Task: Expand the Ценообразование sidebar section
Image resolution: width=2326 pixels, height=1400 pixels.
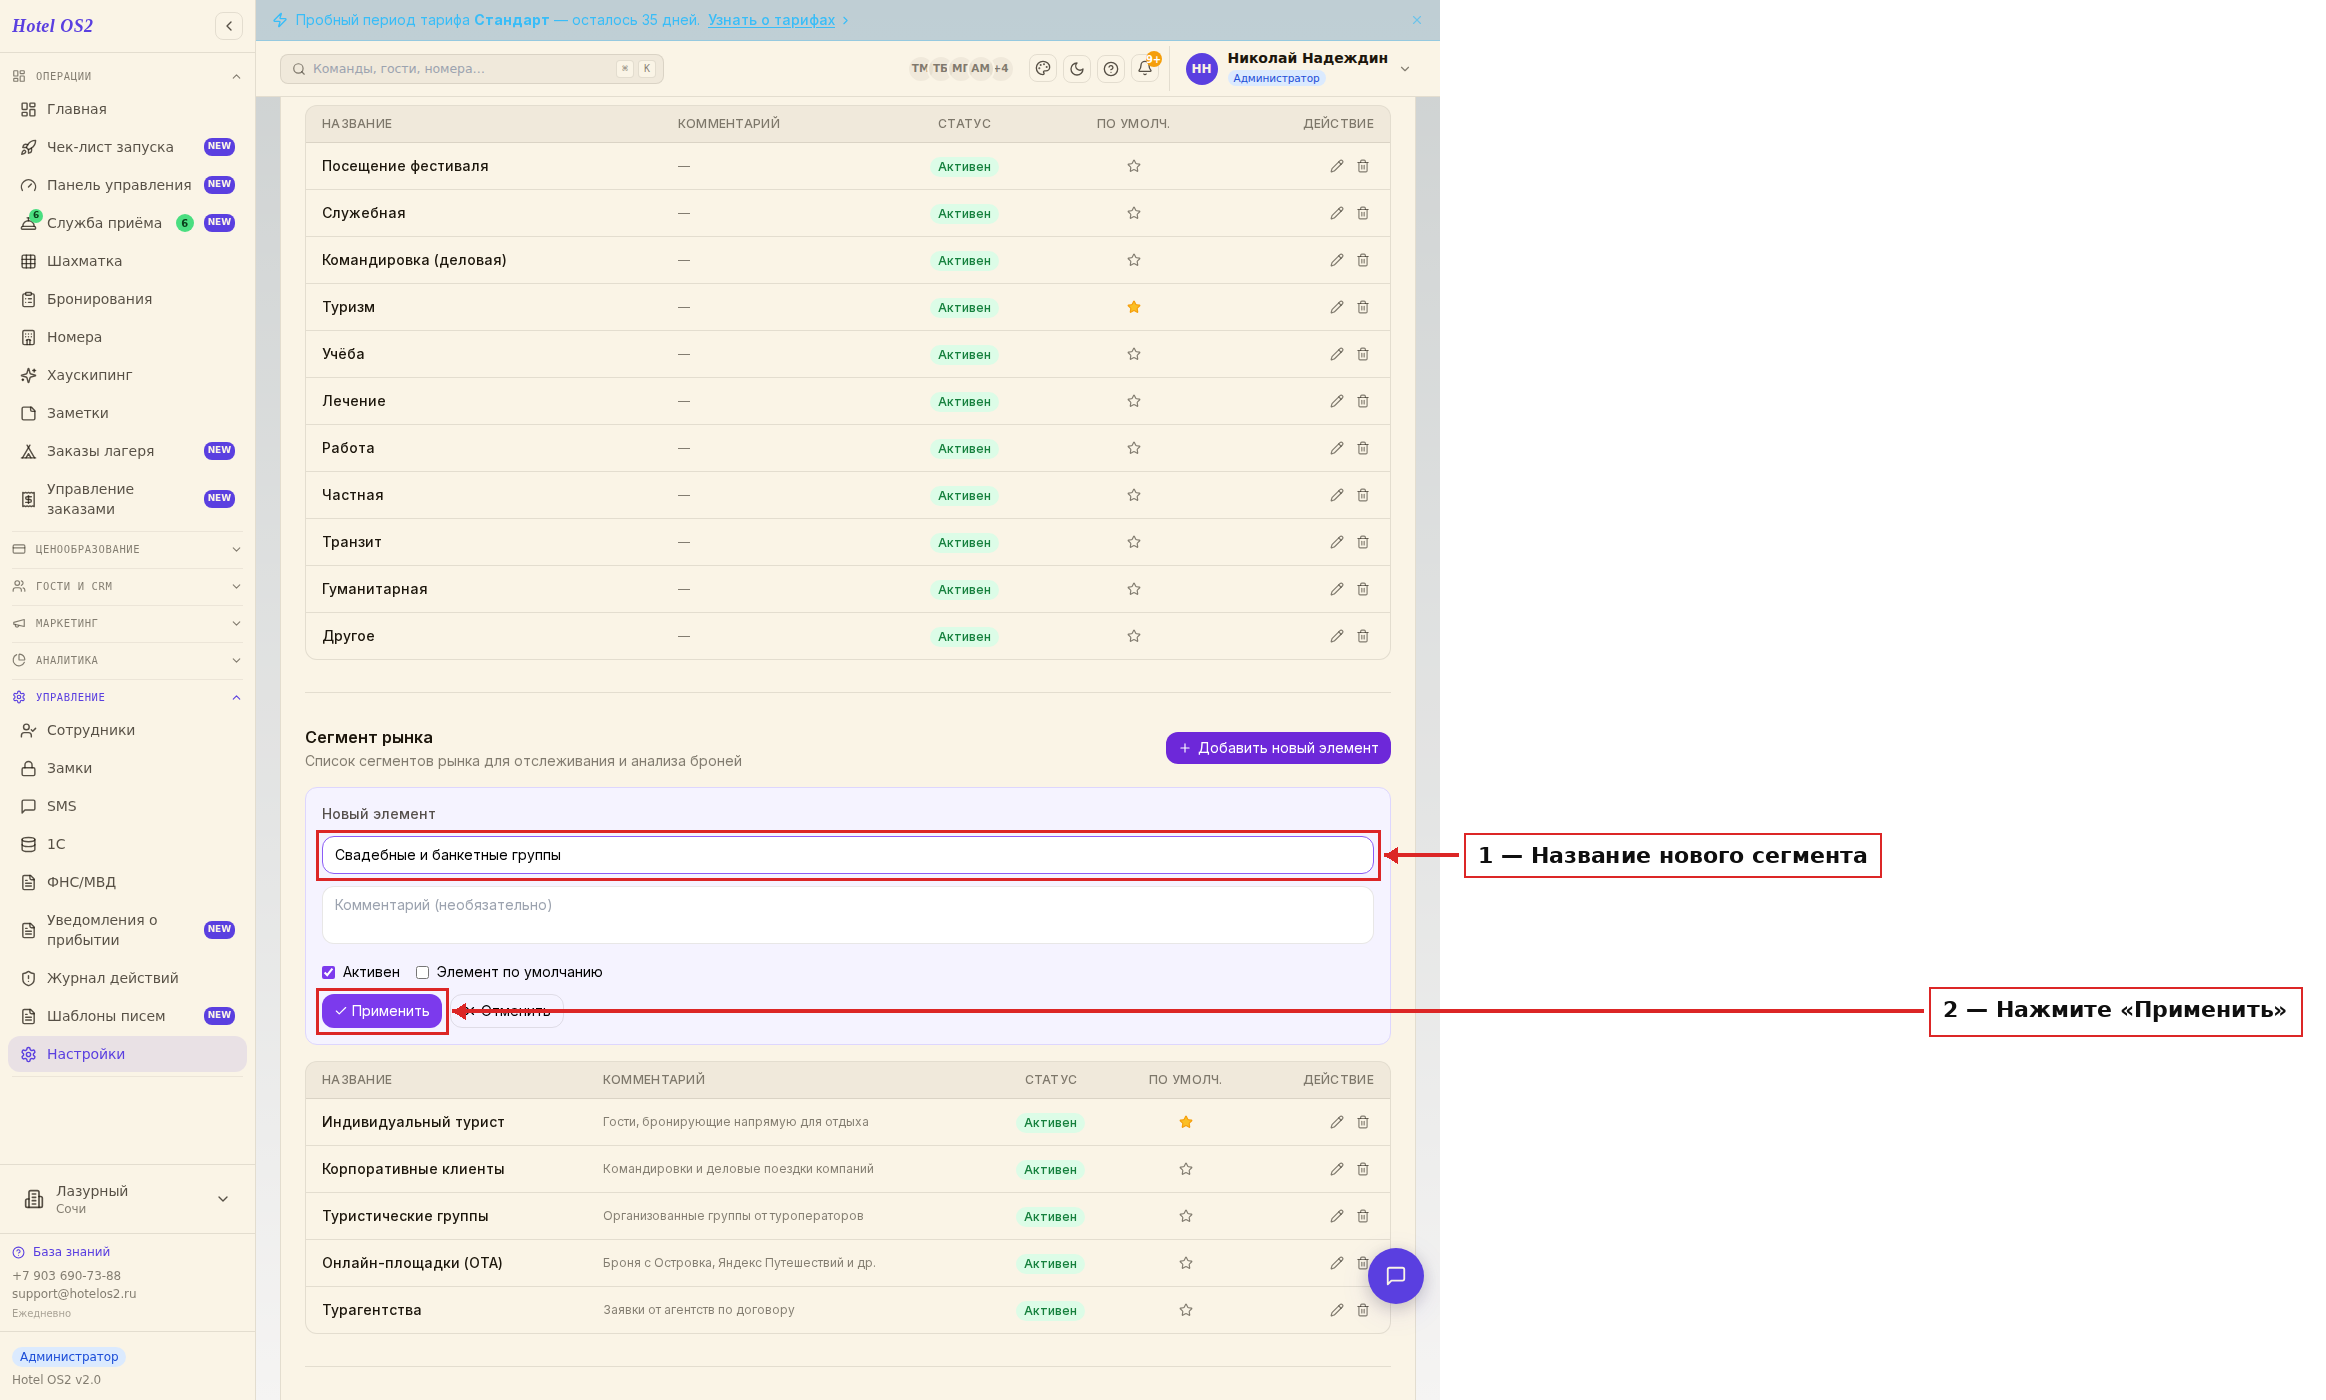Action: [x=127, y=549]
